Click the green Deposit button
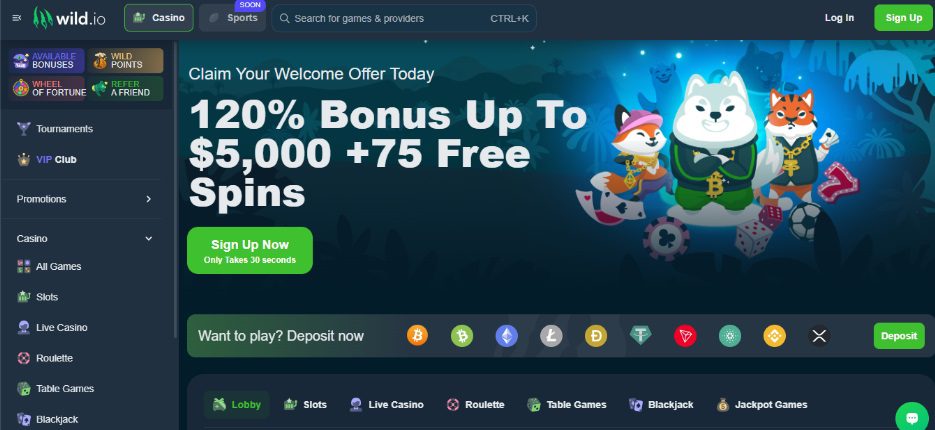 click(x=899, y=336)
